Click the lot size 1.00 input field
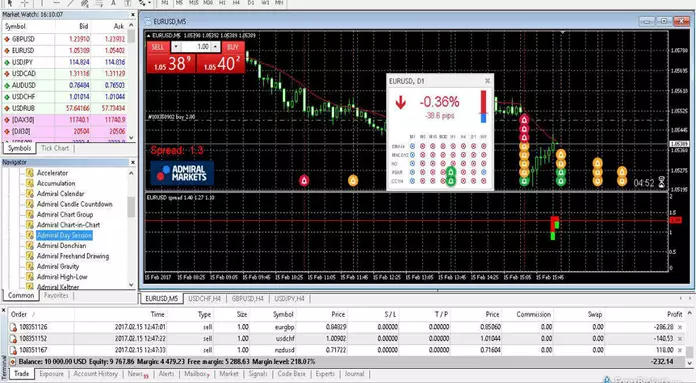The width and height of the screenshot is (696, 383). tap(196, 47)
